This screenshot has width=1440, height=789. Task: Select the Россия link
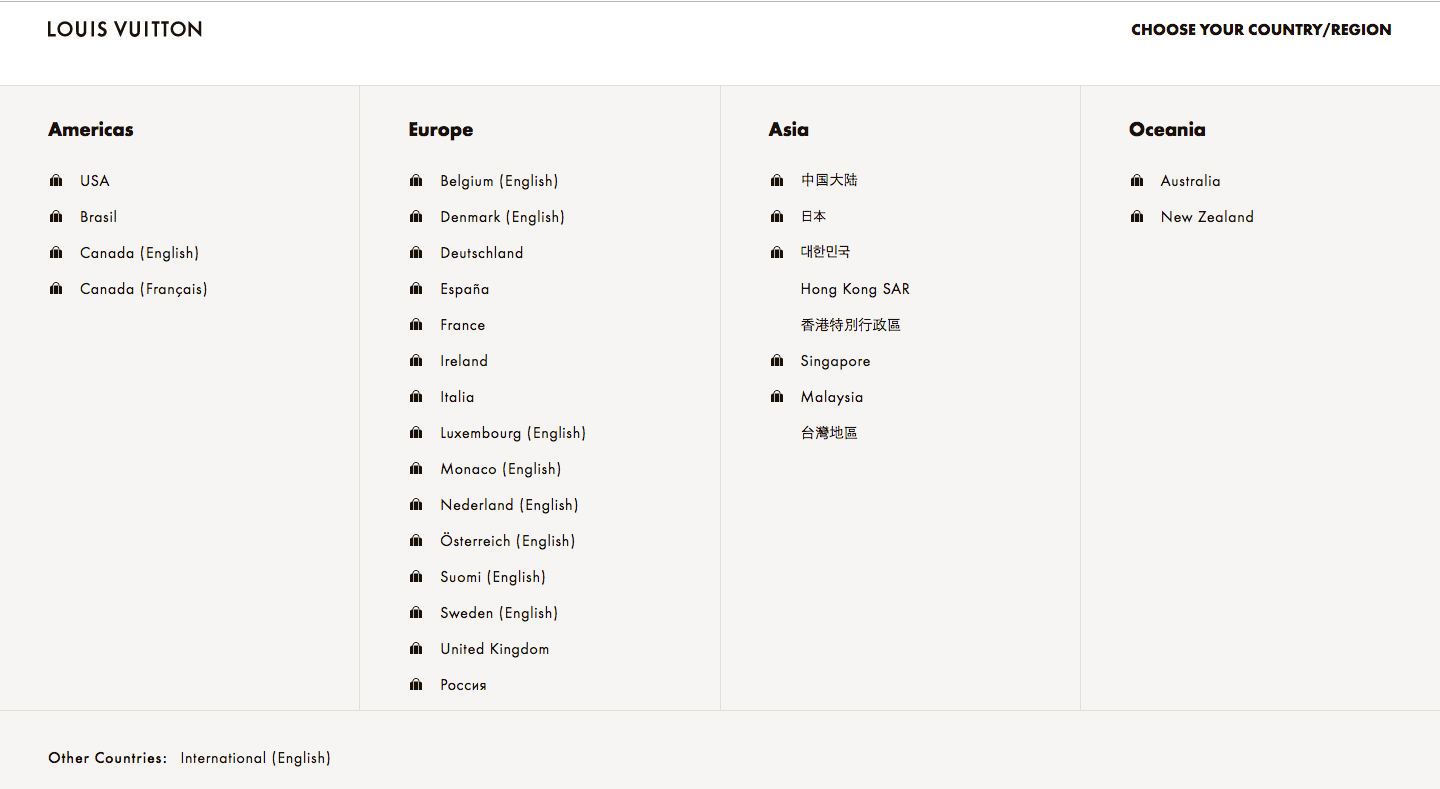tap(463, 685)
